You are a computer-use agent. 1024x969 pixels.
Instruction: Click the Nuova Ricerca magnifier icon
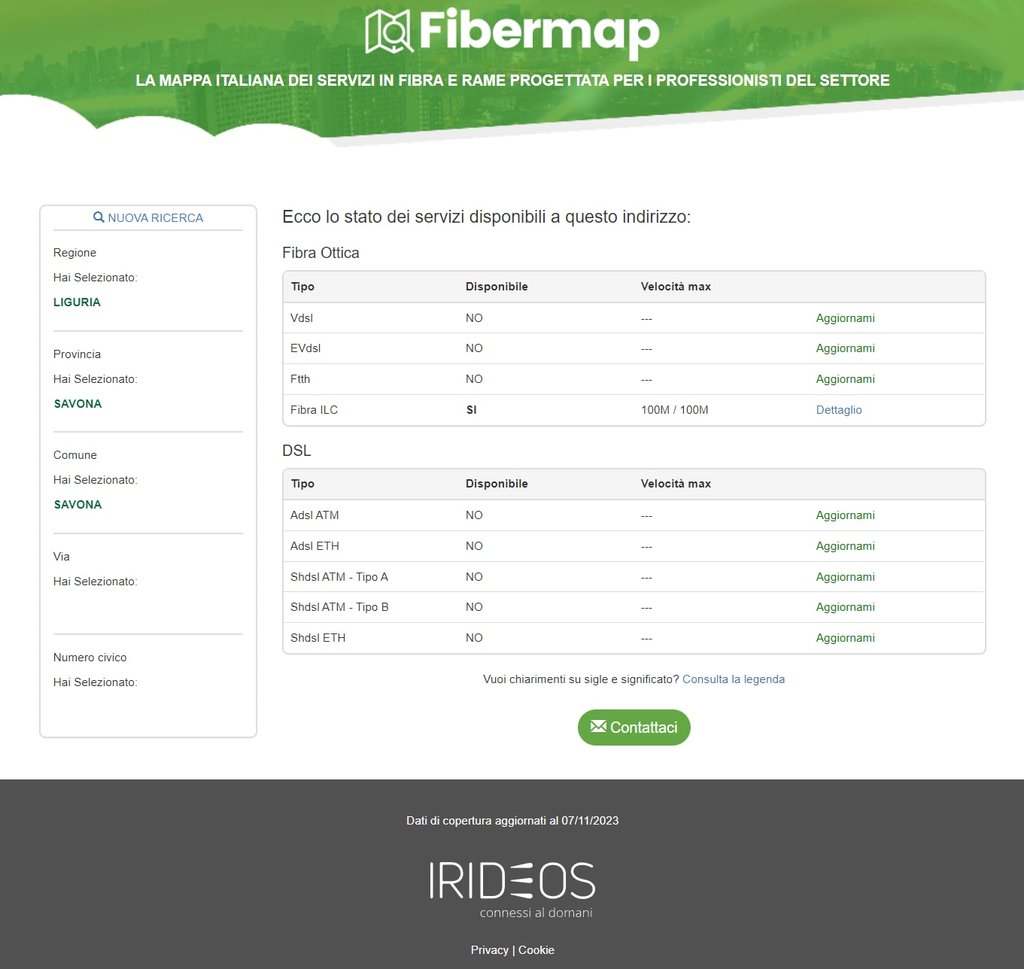pyautogui.click(x=99, y=217)
